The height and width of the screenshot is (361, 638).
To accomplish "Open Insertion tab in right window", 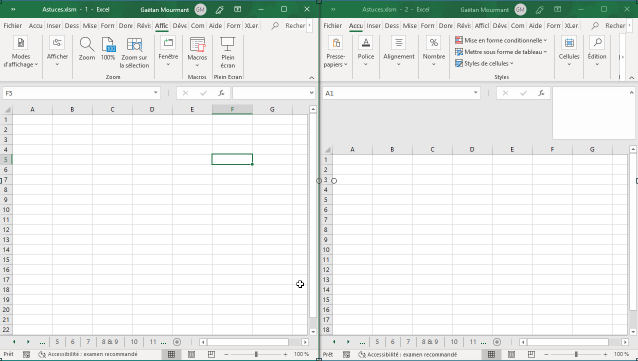I will (374, 26).
